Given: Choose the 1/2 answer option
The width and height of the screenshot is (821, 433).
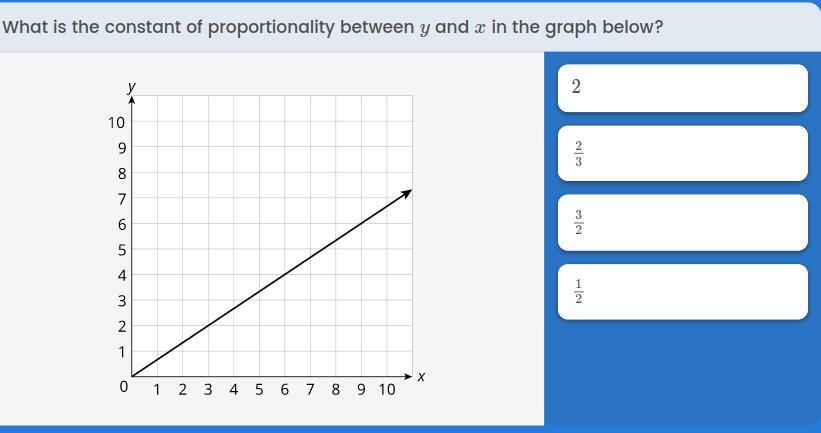Looking at the screenshot, I should 683,292.
